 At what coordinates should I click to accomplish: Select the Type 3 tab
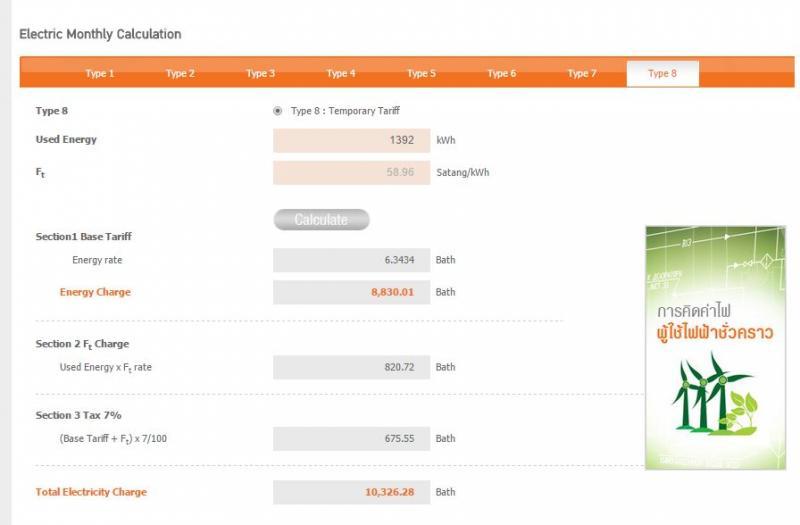click(x=260, y=73)
